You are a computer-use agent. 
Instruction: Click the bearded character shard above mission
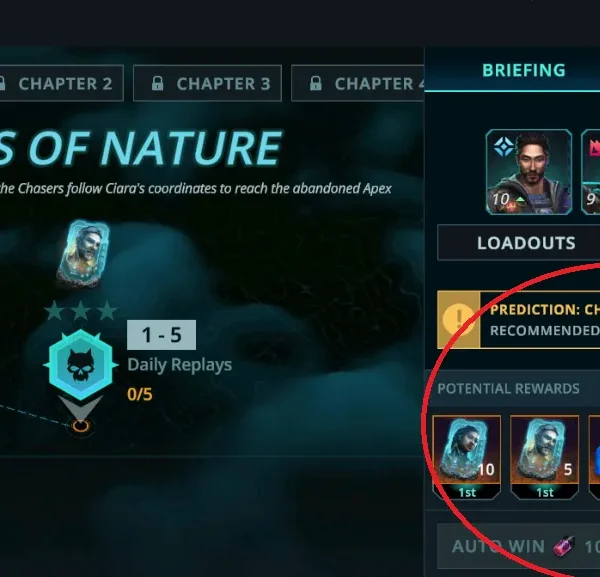pyautogui.click(x=83, y=253)
